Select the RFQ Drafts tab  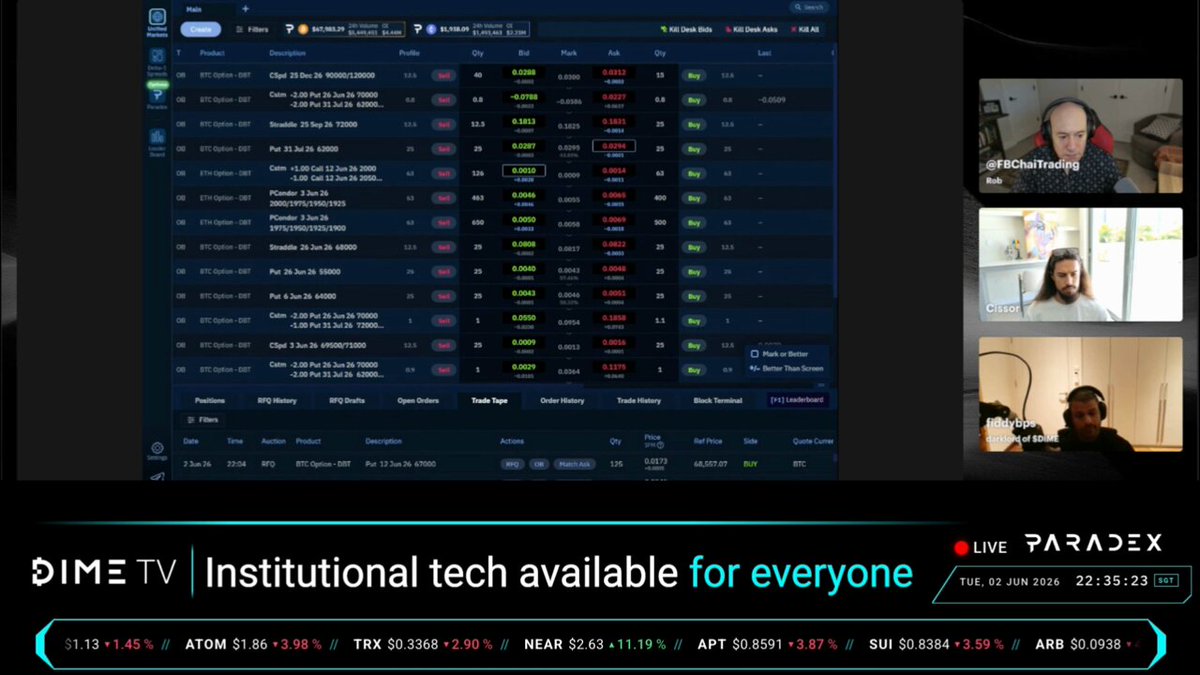click(x=347, y=400)
